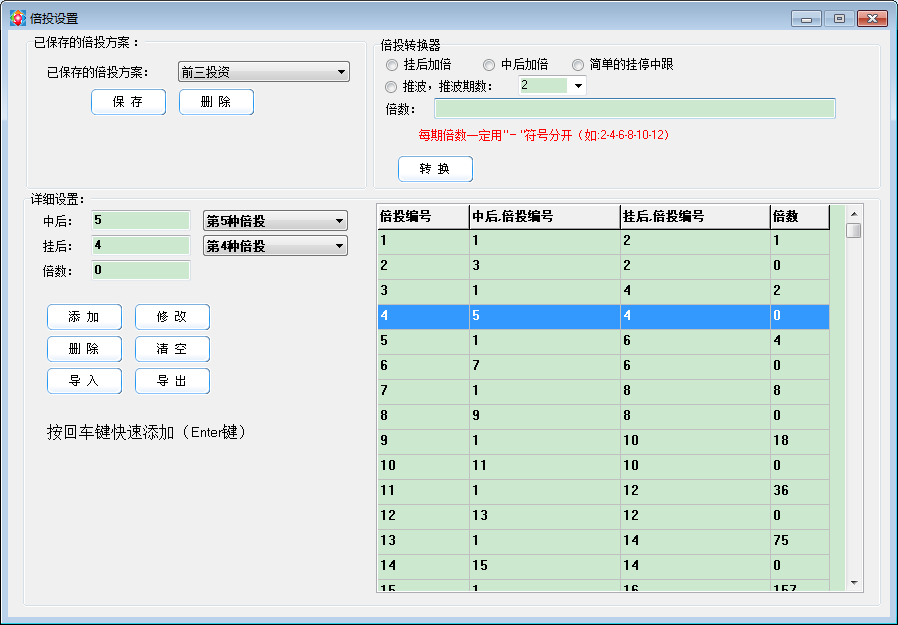Click the 导入 button
898x625 pixels.
pyautogui.click(x=84, y=381)
